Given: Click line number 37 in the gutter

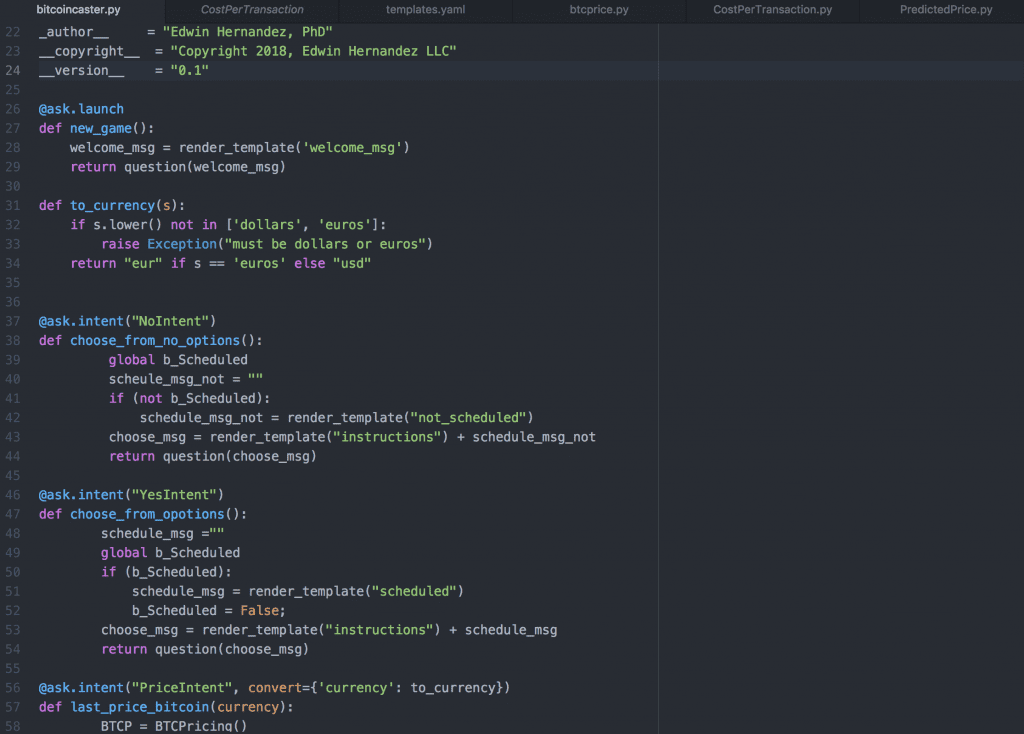Looking at the screenshot, I should 13,321.
